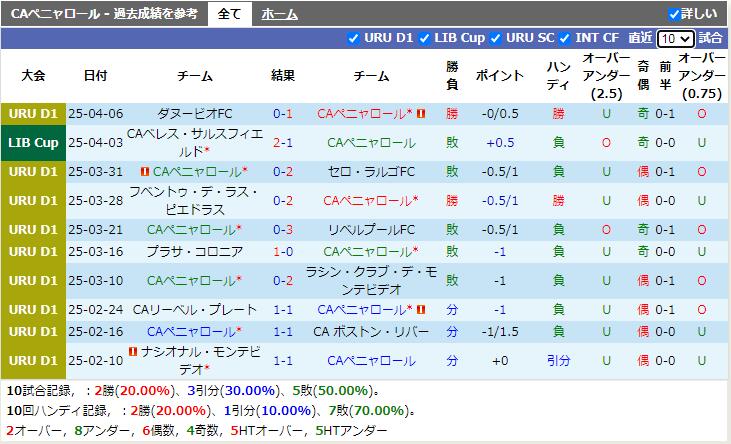731x444 pixels.
Task: Click the 前半 column header
Action: 665,76
